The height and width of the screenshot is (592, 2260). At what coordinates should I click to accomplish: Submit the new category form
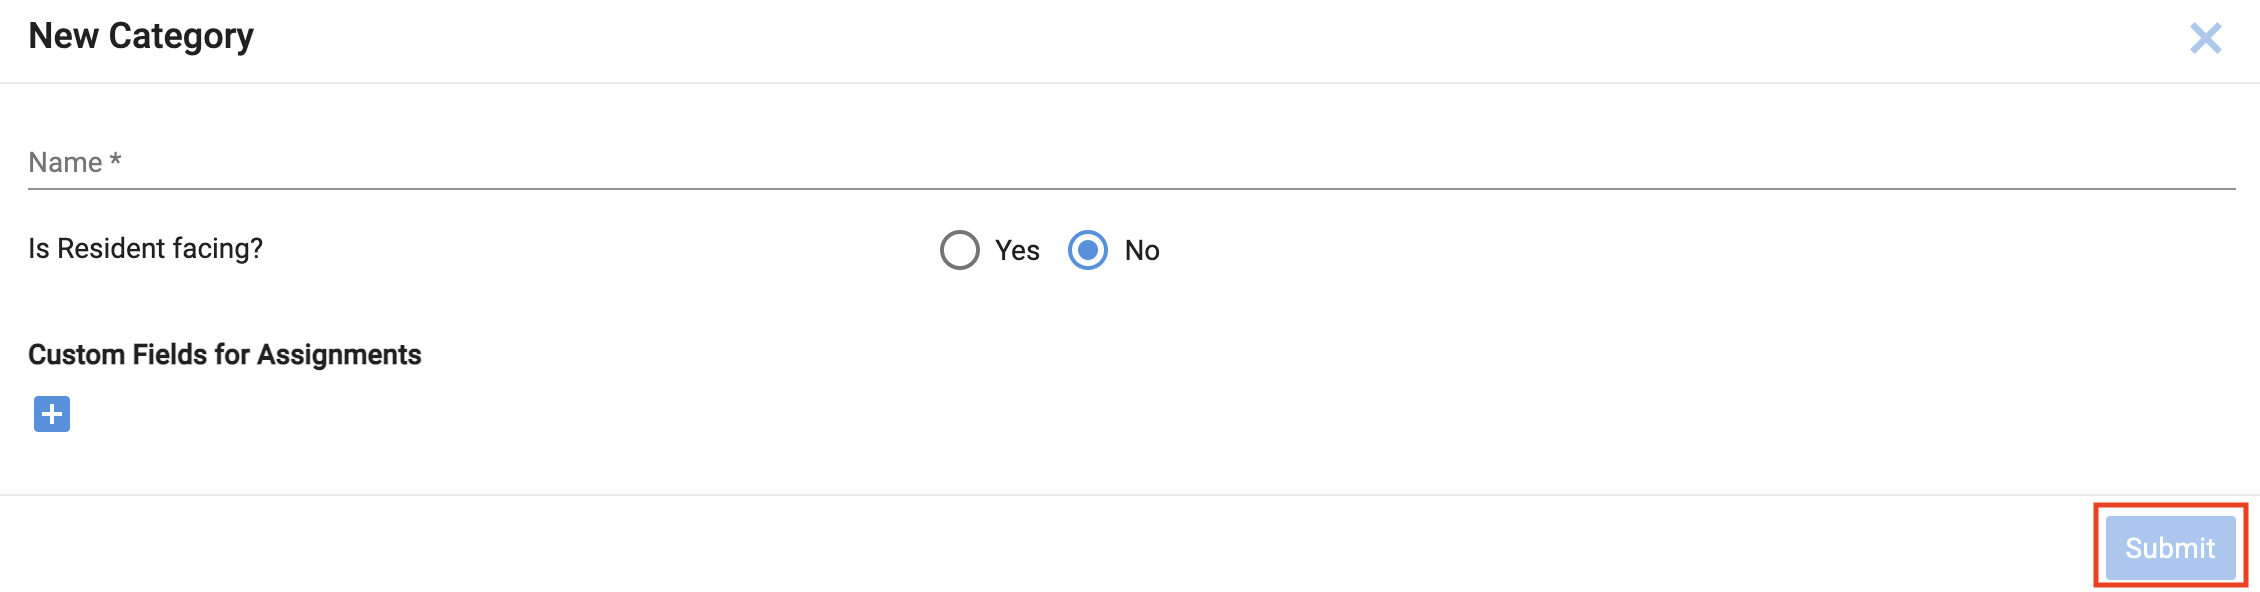(2169, 548)
